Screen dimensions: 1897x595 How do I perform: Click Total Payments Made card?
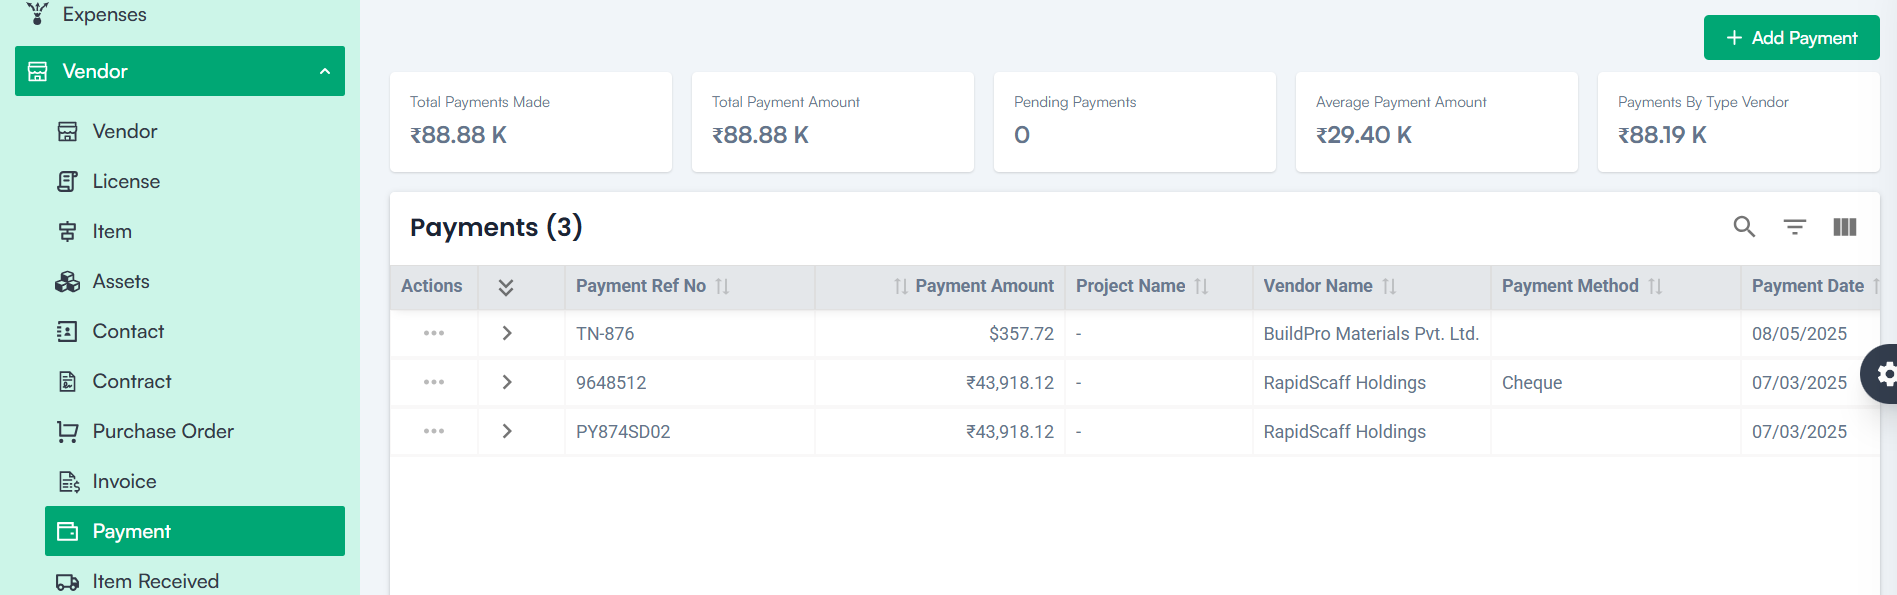[531, 122]
